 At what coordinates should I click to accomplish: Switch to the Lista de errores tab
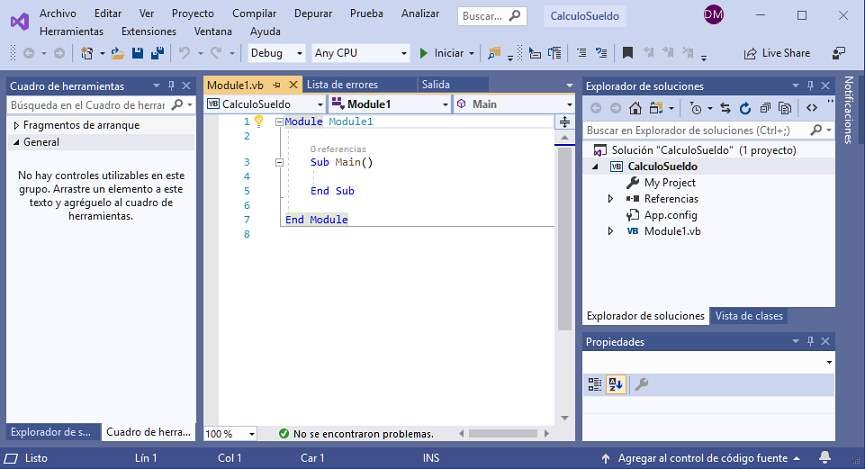342,85
